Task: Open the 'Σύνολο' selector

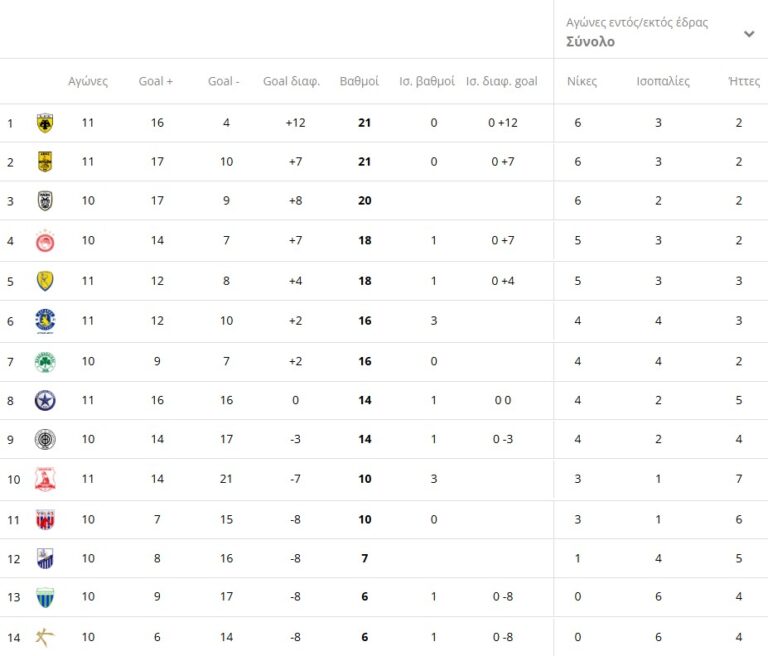Action: click(x=591, y=42)
